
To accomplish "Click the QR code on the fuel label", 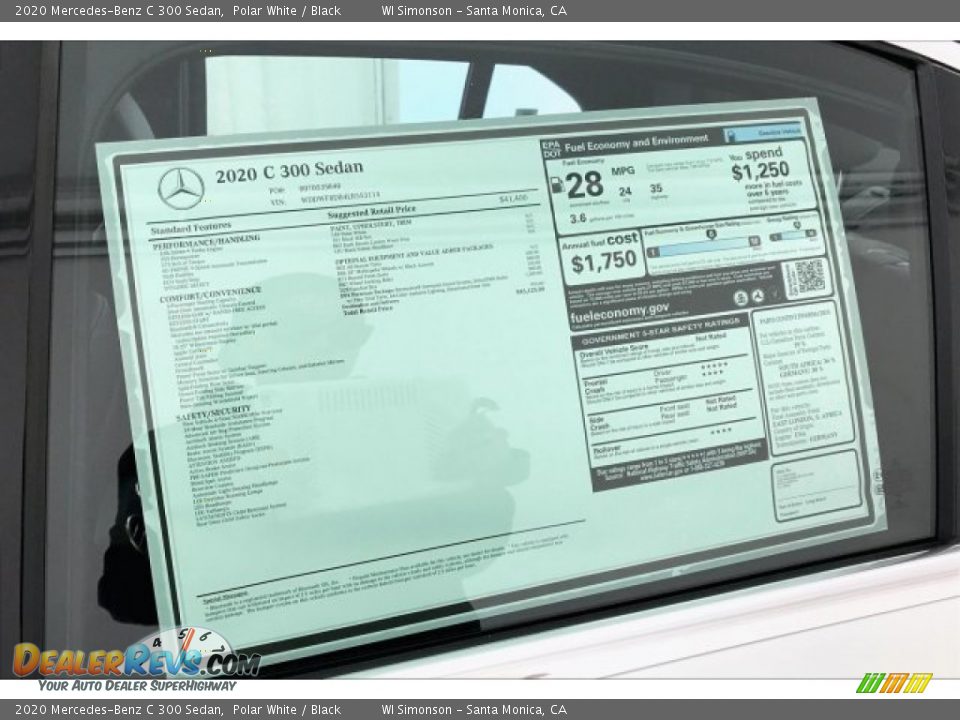I will [x=809, y=277].
